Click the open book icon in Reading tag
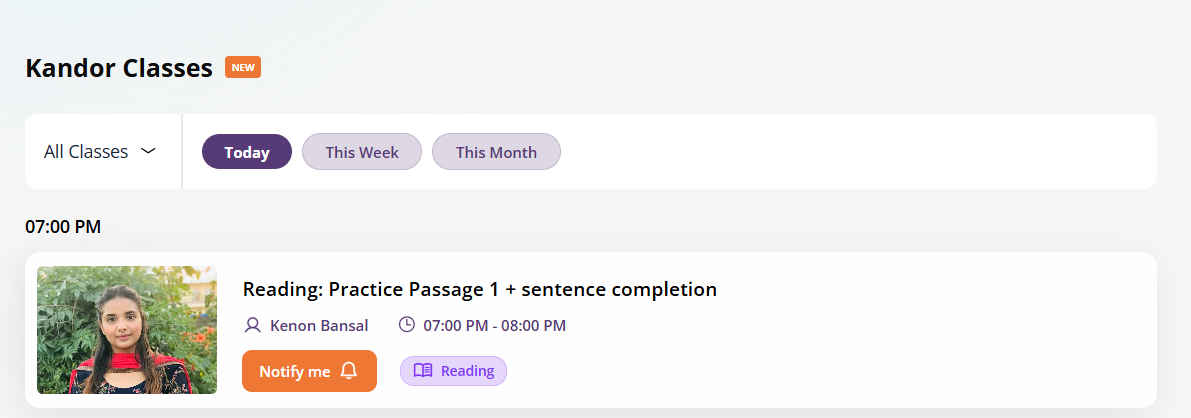1191x418 pixels. pyautogui.click(x=423, y=371)
